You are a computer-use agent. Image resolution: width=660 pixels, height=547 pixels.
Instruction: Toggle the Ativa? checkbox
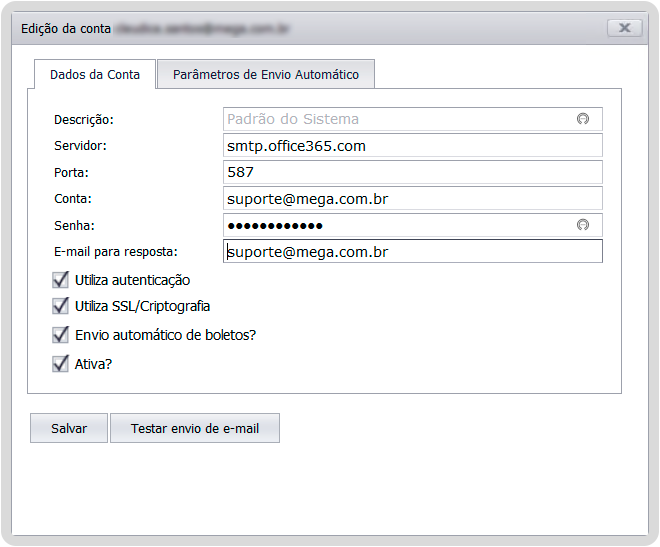click(x=61, y=364)
